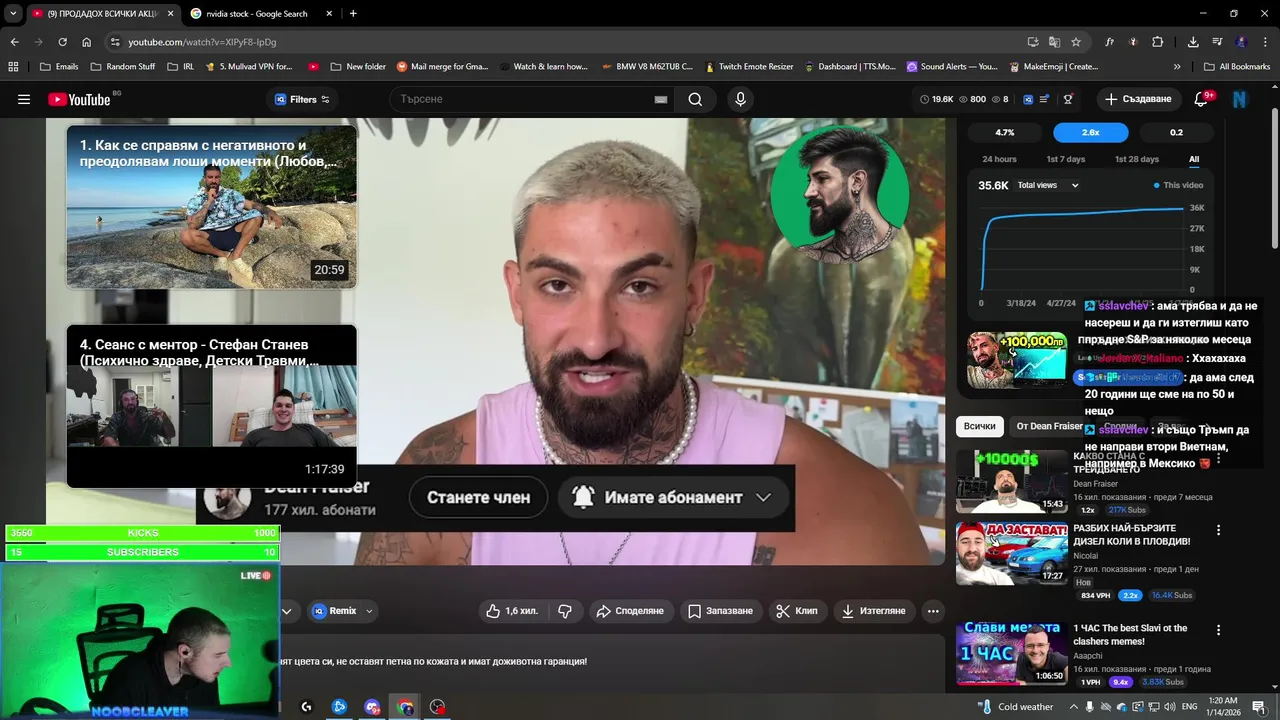
Task: Open vidIQ Filters control
Action: pos(302,99)
